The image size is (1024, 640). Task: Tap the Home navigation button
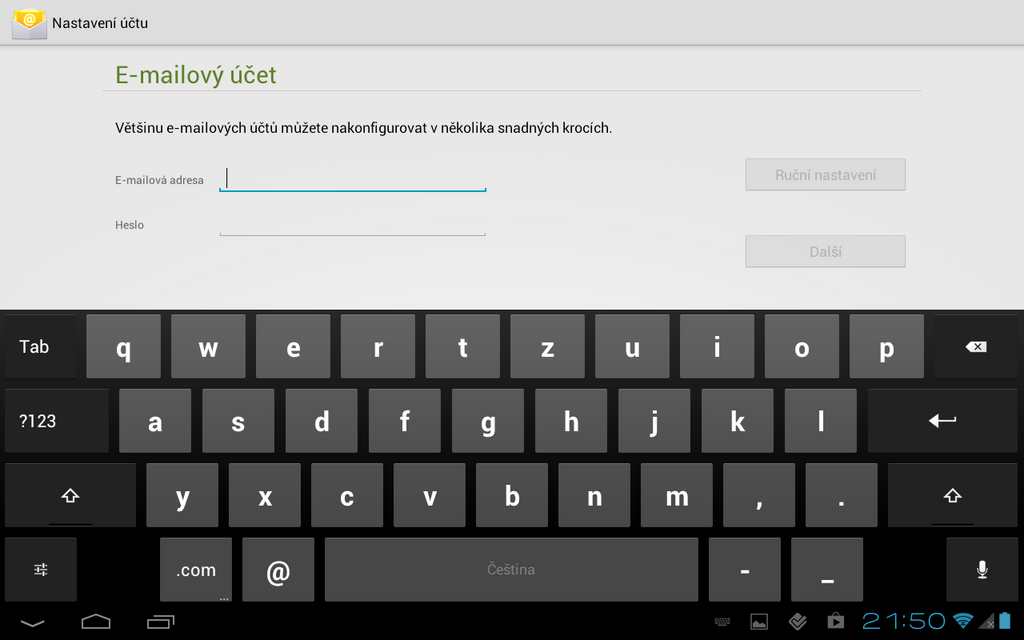(x=96, y=622)
